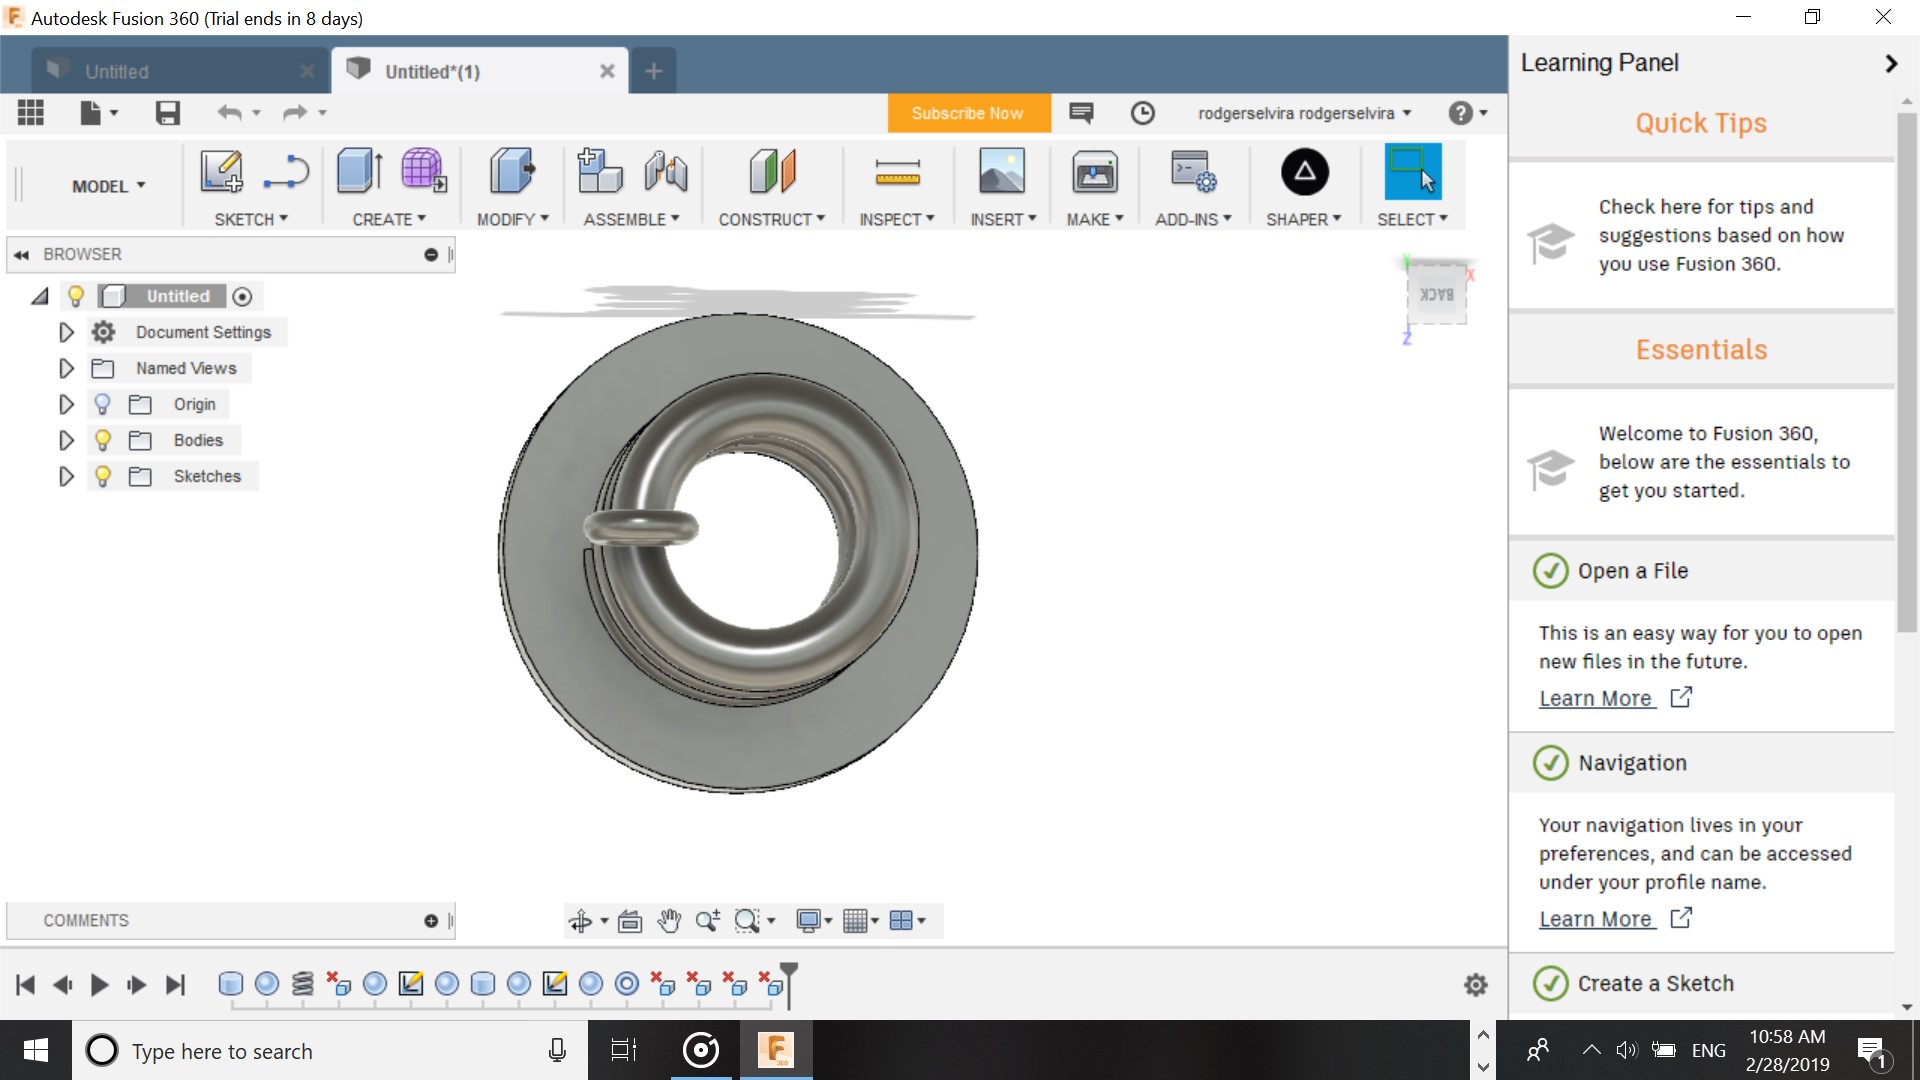1920x1080 pixels.
Task: Click the Job Status clock icon
Action: pos(1142,113)
